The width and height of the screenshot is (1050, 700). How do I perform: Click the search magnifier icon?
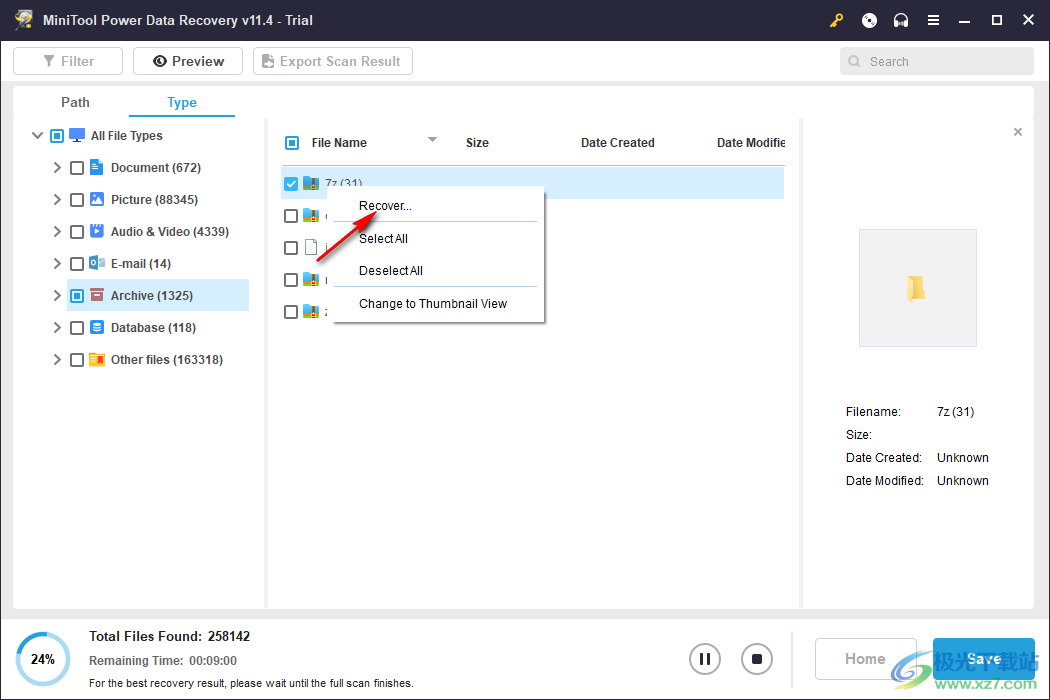pyautogui.click(x=854, y=61)
